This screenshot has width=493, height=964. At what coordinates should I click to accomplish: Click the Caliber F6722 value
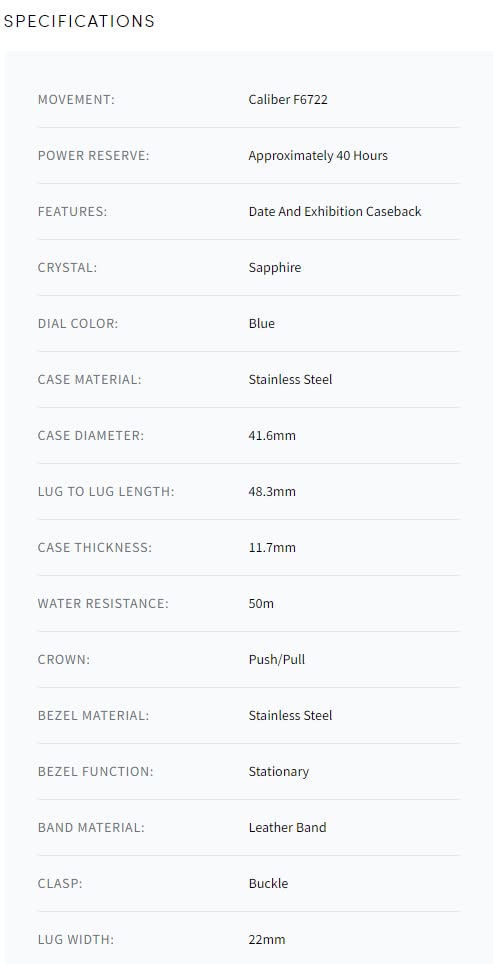[x=288, y=100]
